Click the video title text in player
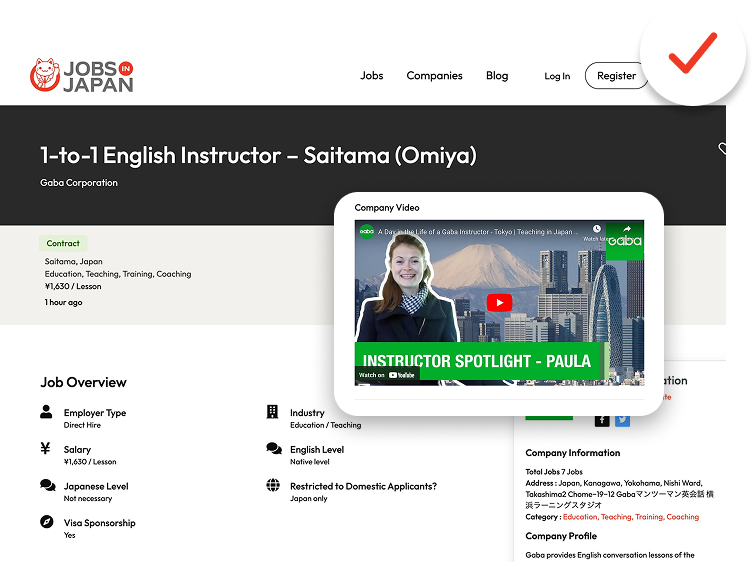Screen dimensions: 754x562 [x=478, y=232]
